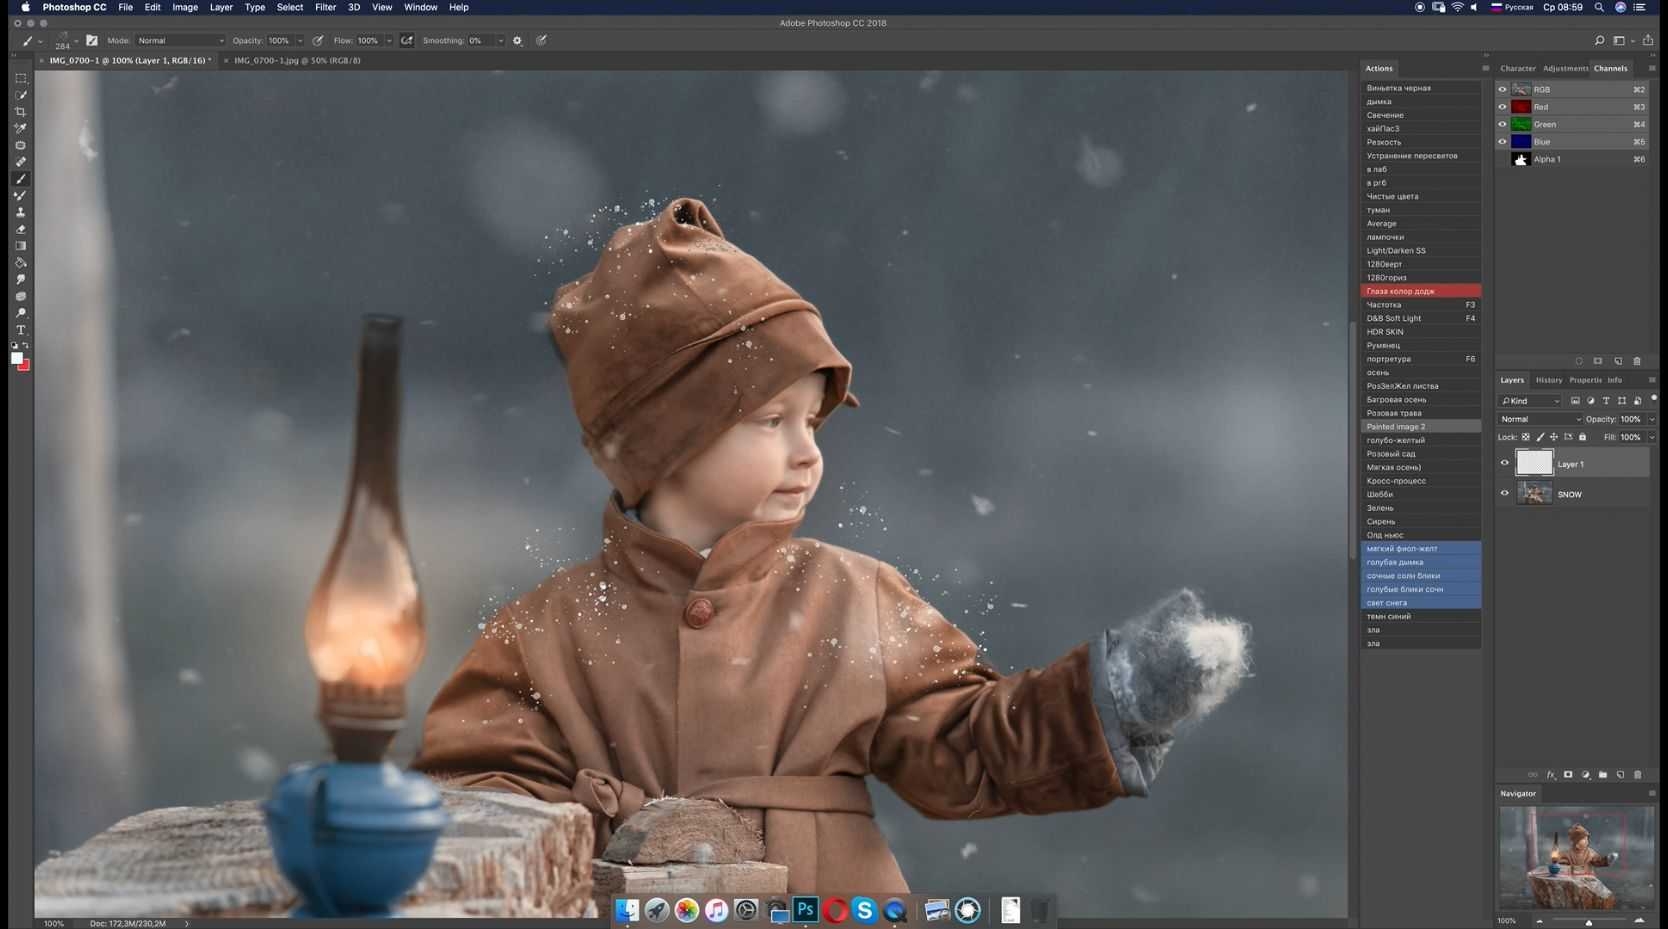The image size is (1668, 929).
Task: Hide the RGB channel visibility eye
Action: [x=1502, y=90]
